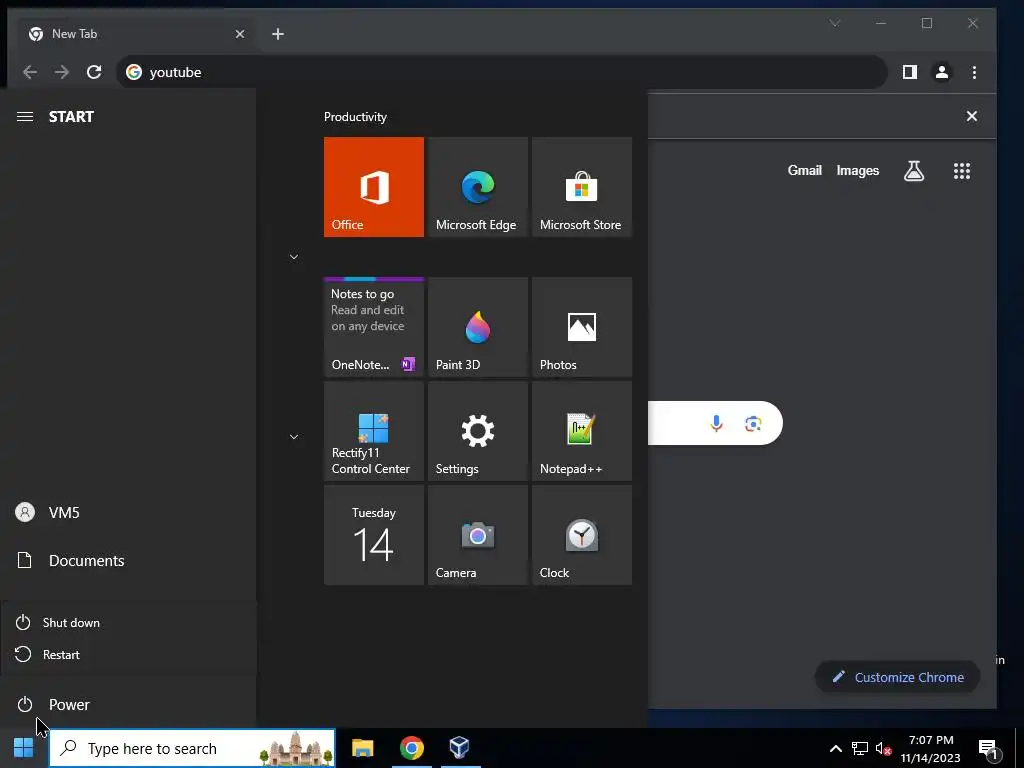The height and width of the screenshot is (768, 1024).
Task: Close the New Tab tab
Action: pyautogui.click(x=240, y=34)
